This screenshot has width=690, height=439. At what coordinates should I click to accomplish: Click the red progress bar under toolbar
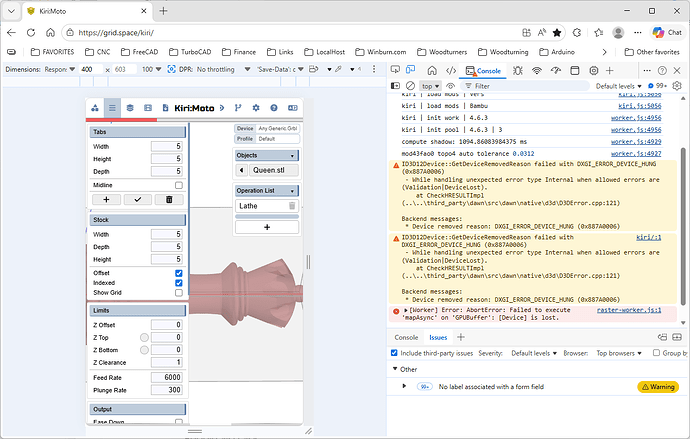(121, 120)
